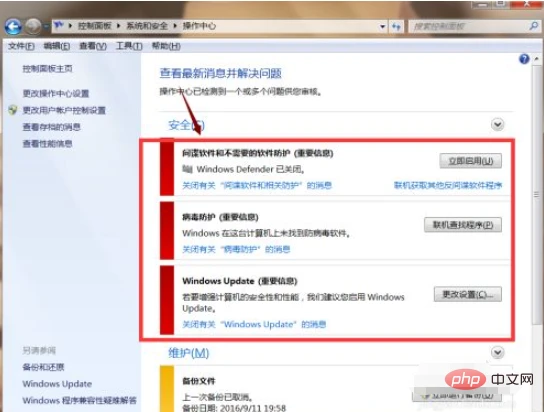Viewport: 544px width, 412px height.
Task: Click the search magnifier icon
Action: coord(534,26)
